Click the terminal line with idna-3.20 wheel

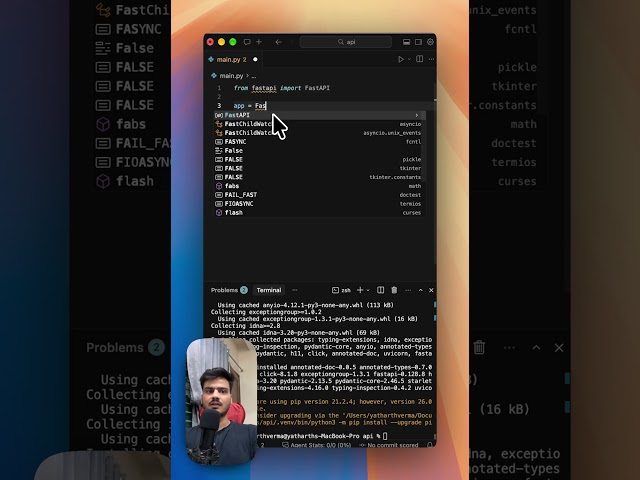click(x=298, y=333)
